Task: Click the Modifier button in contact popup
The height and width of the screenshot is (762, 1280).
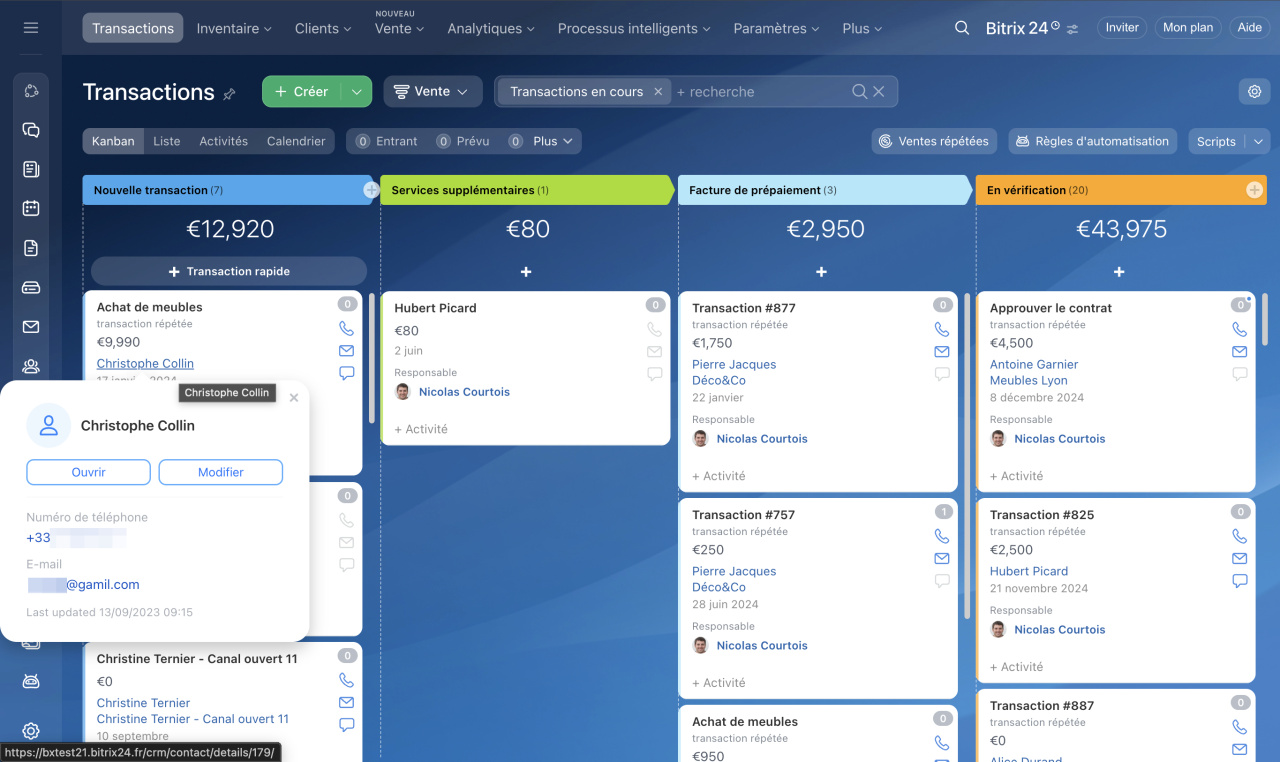Action: pos(220,472)
